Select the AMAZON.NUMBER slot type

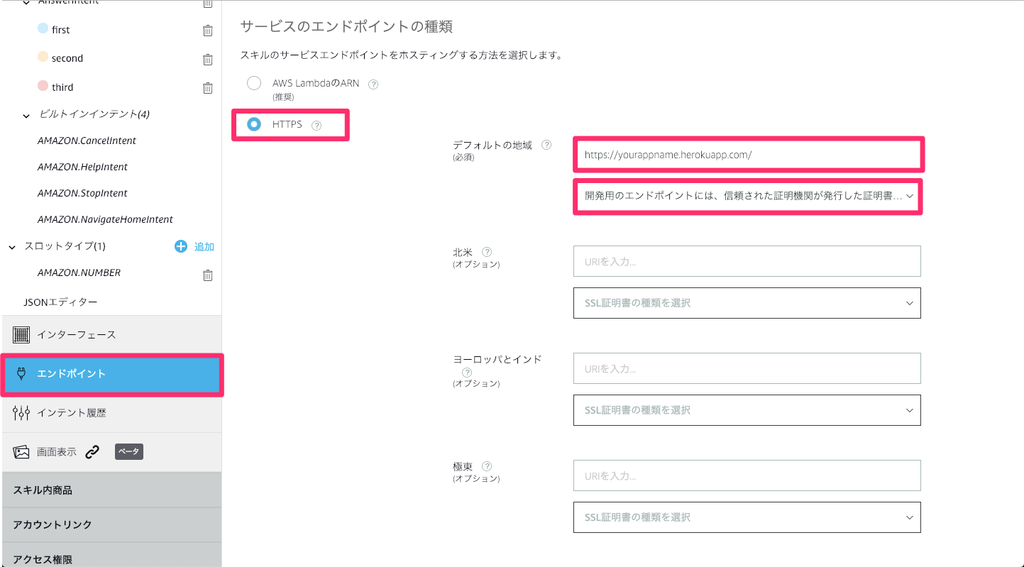click(79, 272)
